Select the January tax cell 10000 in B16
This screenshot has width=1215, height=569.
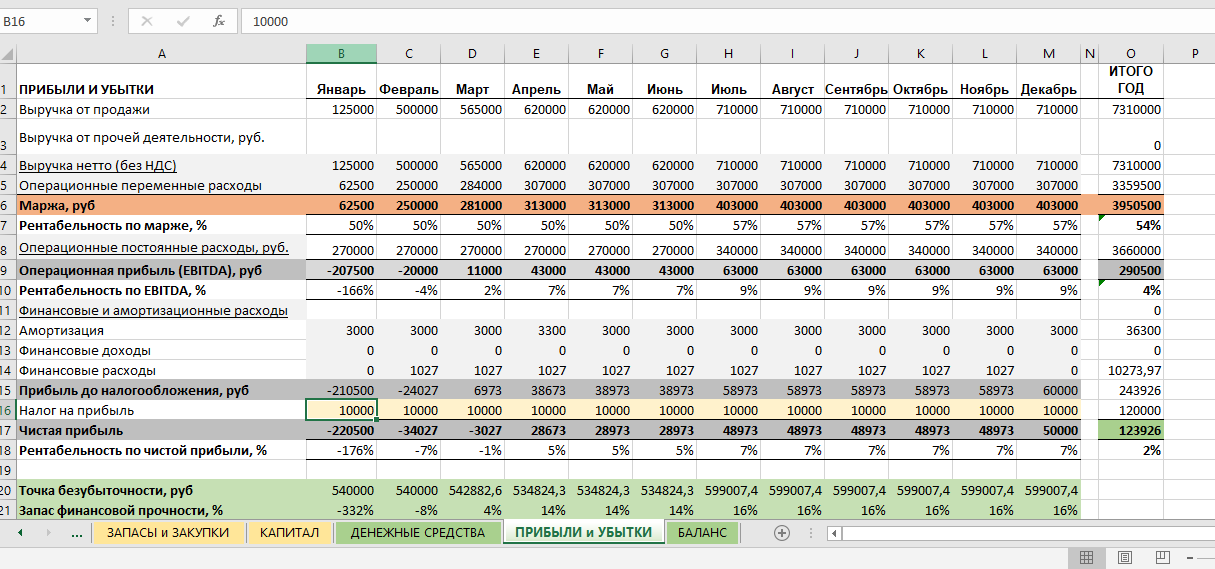(341, 410)
